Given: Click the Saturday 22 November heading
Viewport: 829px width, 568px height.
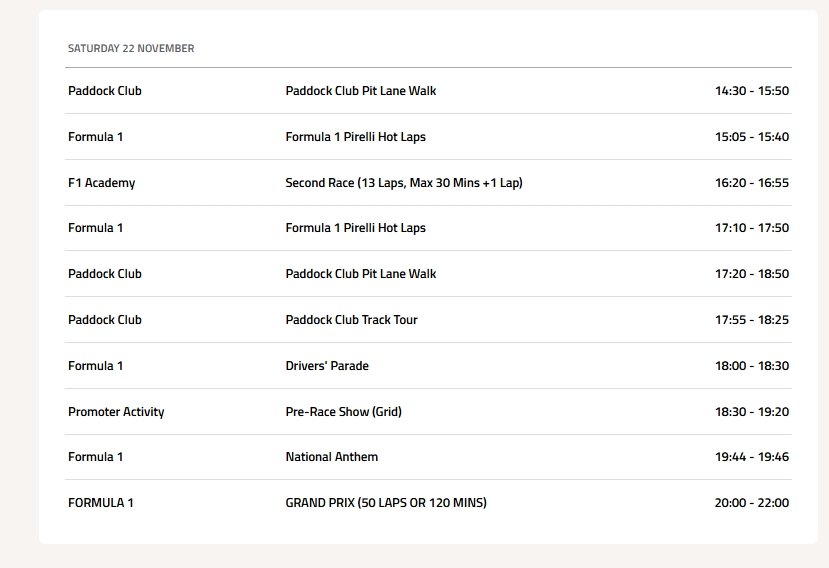Looking at the screenshot, I should [x=131, y=48].
